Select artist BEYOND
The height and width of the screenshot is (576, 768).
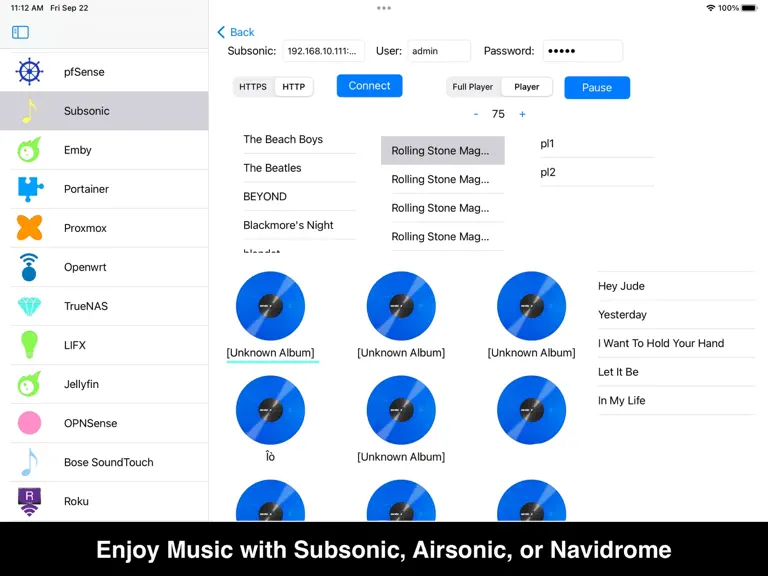coord(299,196)
